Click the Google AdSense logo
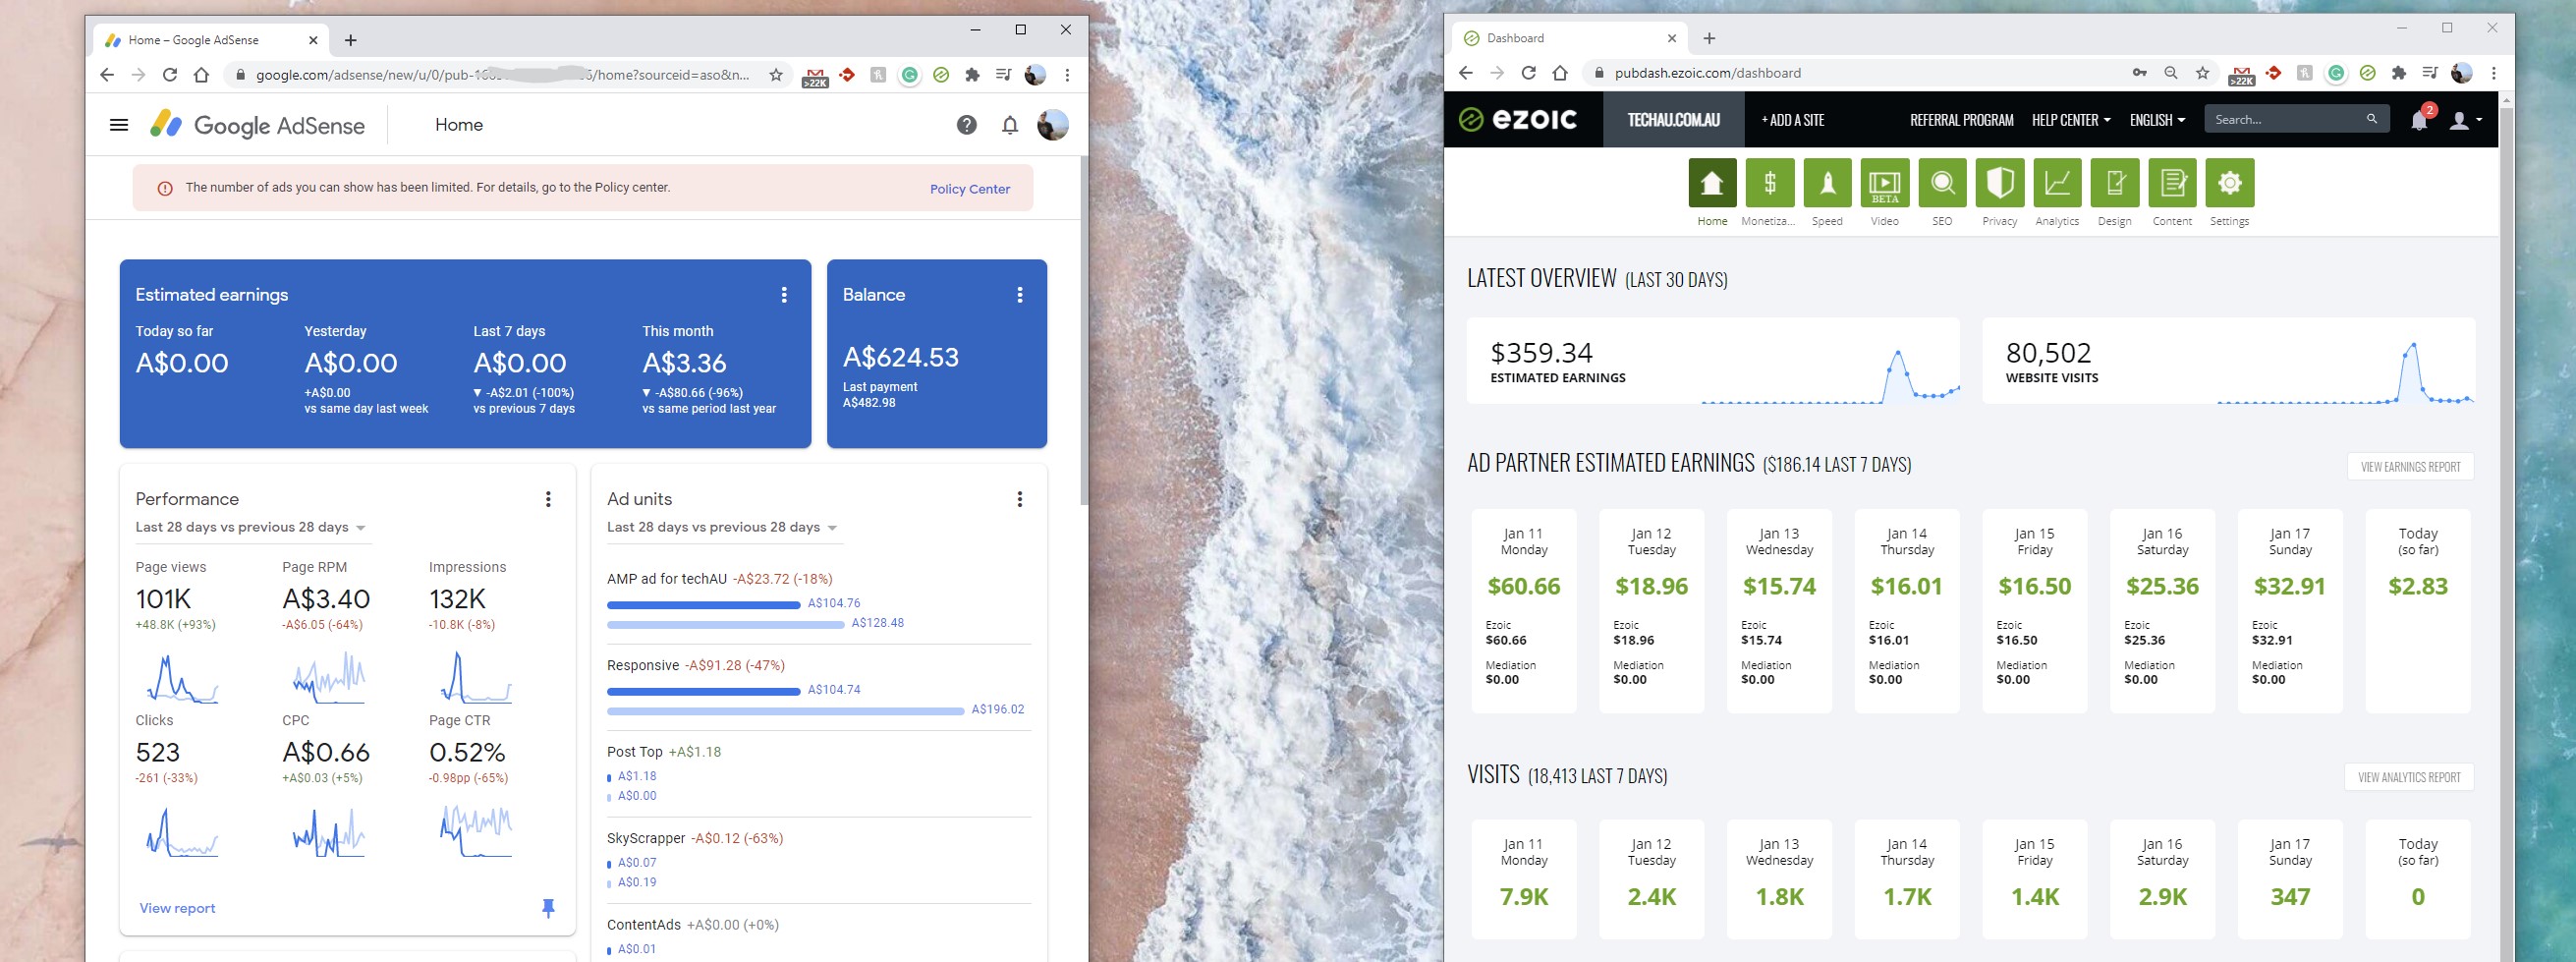 [257, 125]
